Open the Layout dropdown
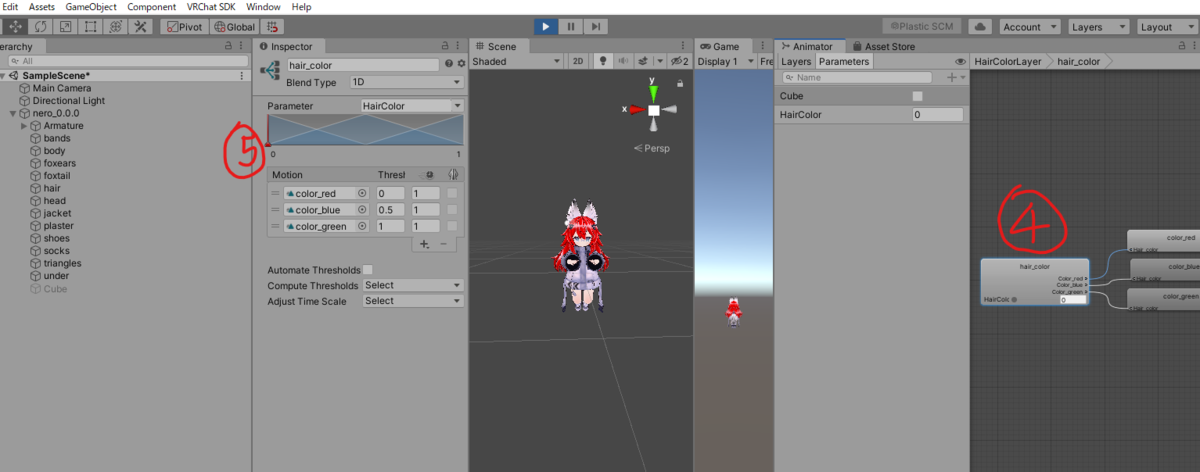 tap(1166, 27)
